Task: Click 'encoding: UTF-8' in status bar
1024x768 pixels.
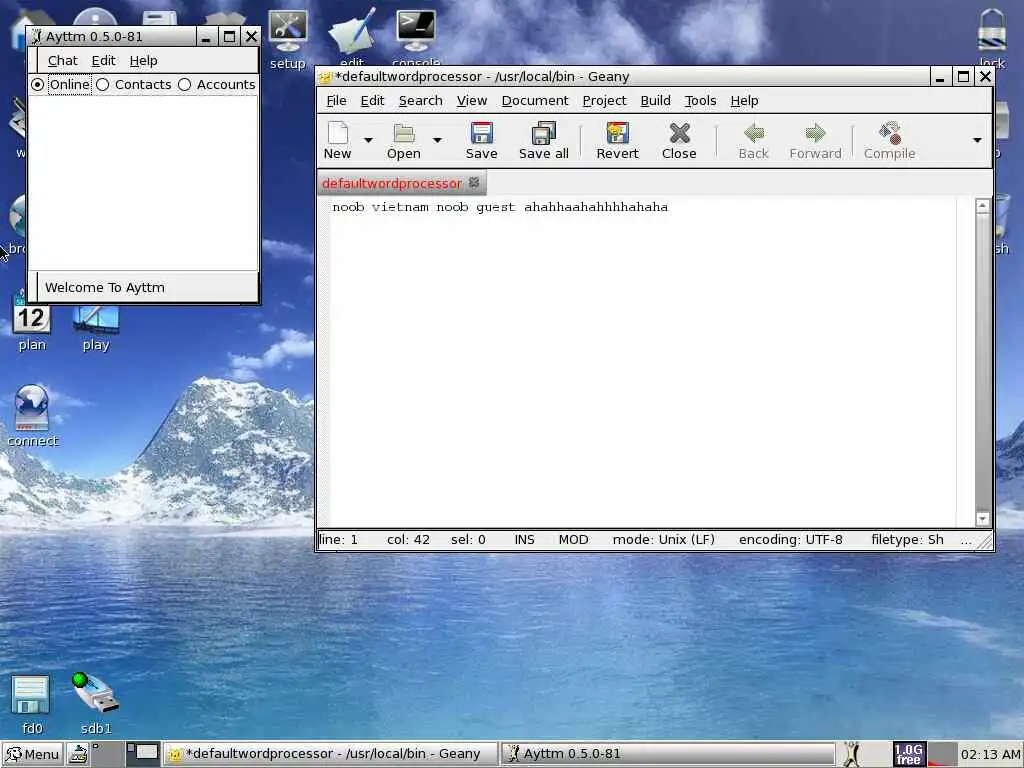Action: click(x=790, y=540)
